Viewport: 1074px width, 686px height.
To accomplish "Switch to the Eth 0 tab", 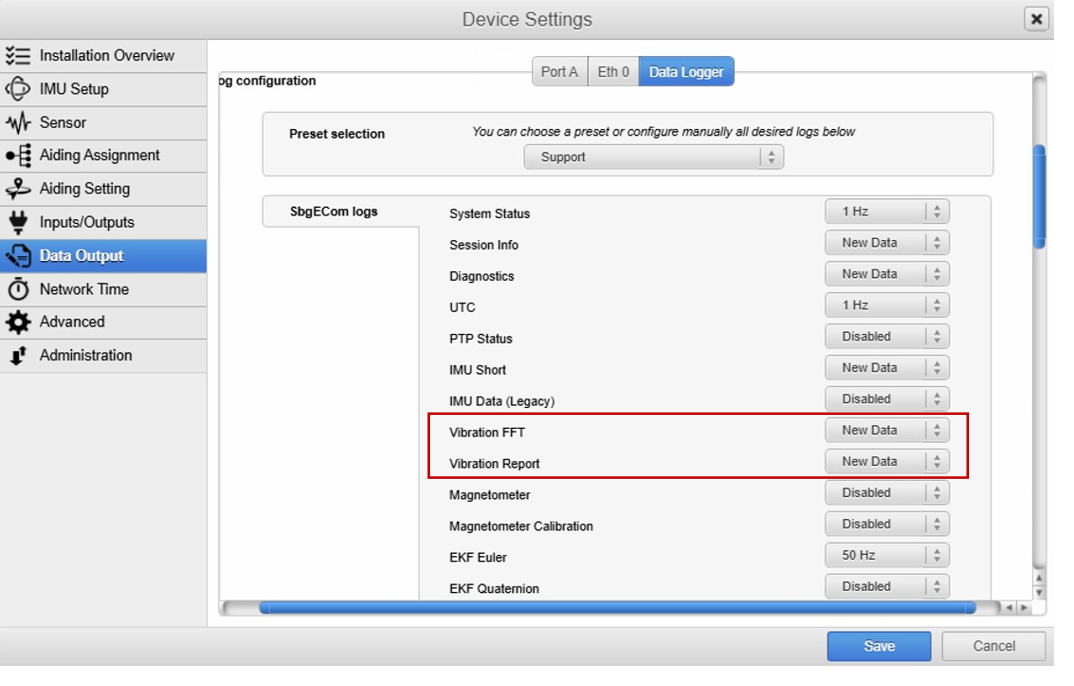I will (613, 72).
